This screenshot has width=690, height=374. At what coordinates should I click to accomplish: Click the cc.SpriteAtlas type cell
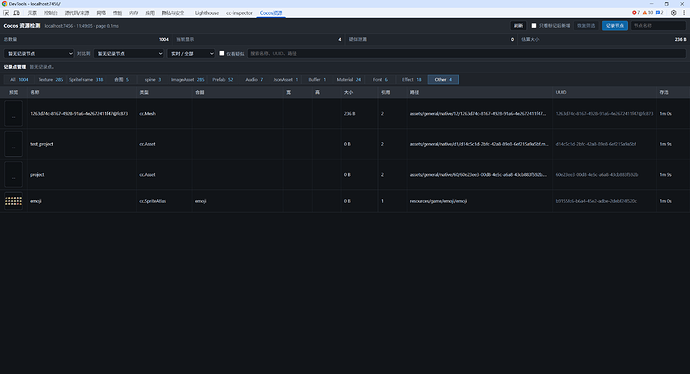click(x=153, y=201)
